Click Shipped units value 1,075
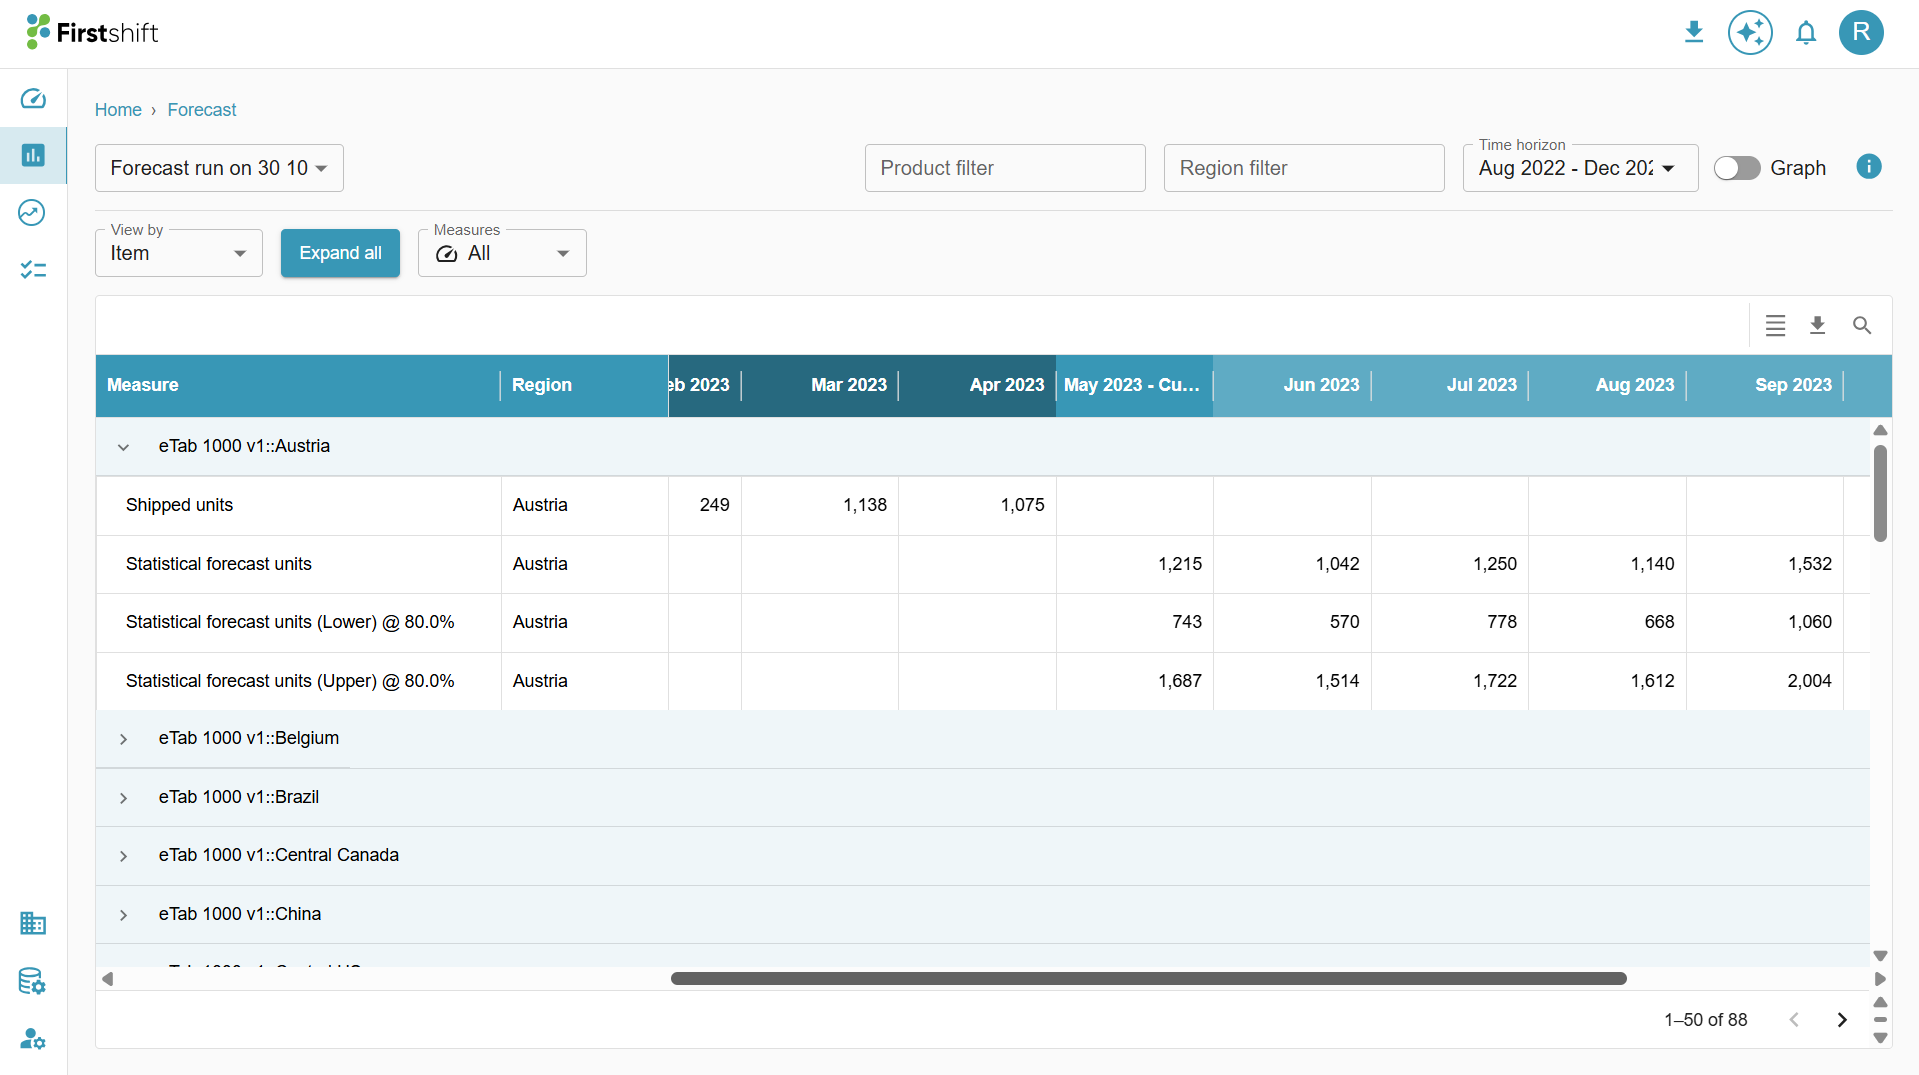This screenshot has width=1919, height=1075. [x=1022, y=505]
